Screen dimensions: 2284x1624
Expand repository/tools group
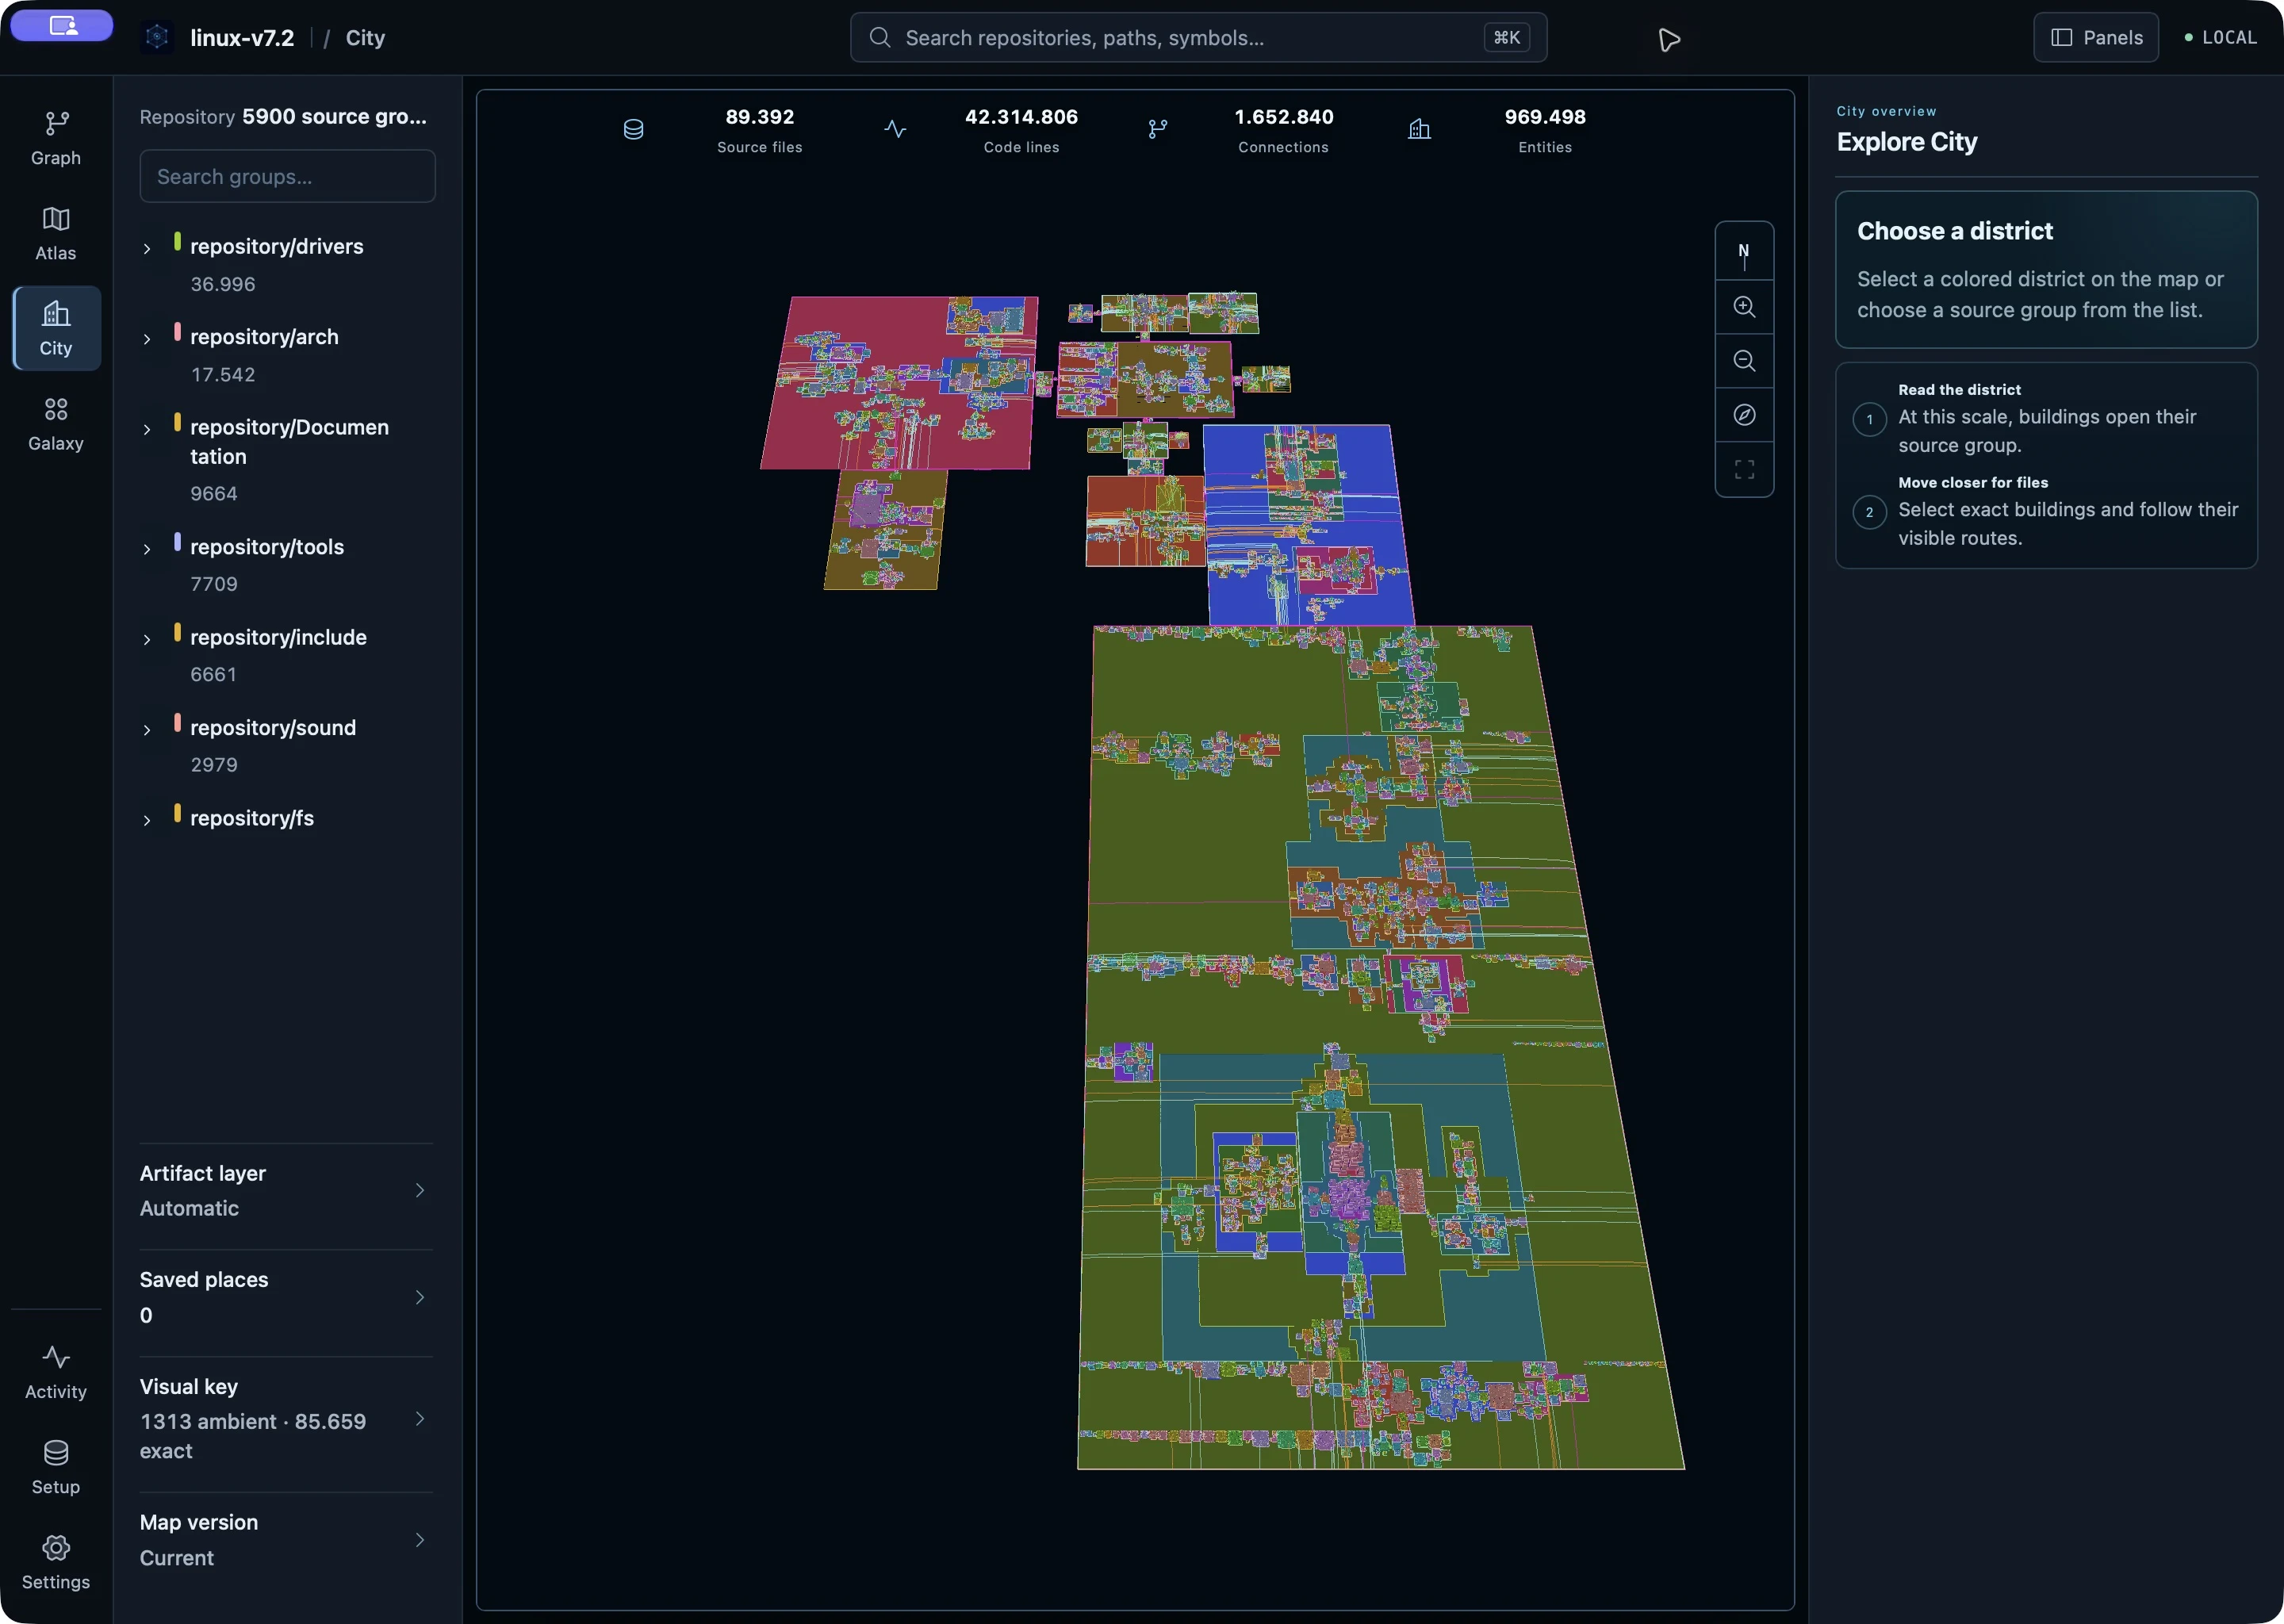pos(147,549)
